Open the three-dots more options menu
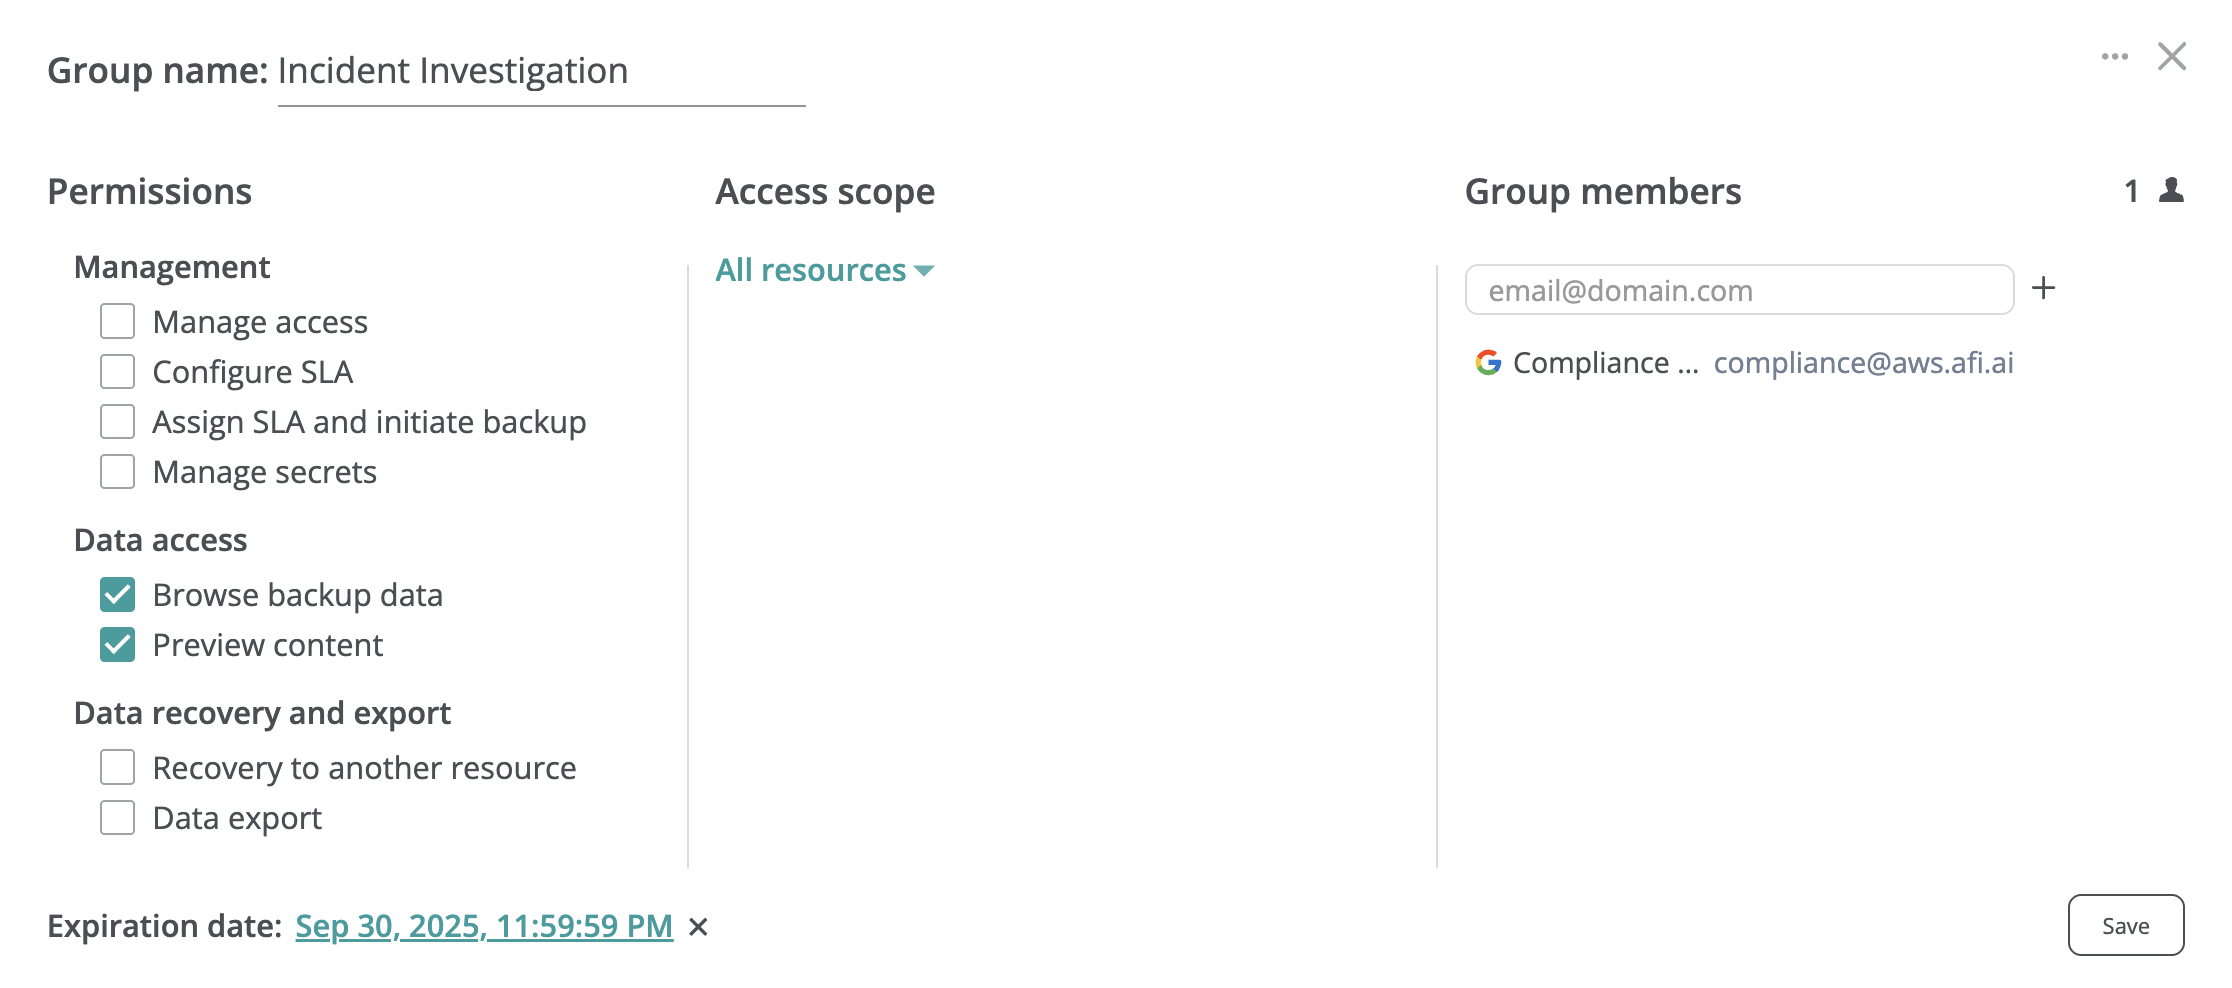The image size is (2232, 988). [x=2114, y=57]
